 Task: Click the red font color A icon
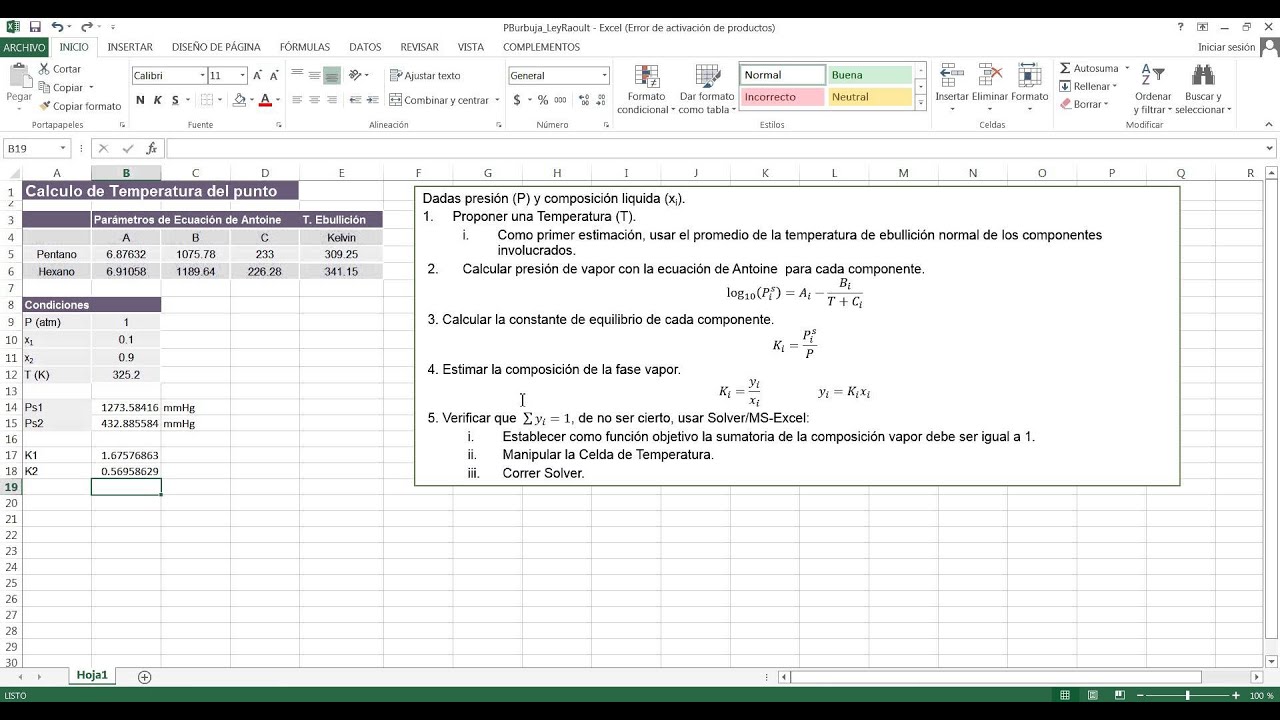click(264, 100)
